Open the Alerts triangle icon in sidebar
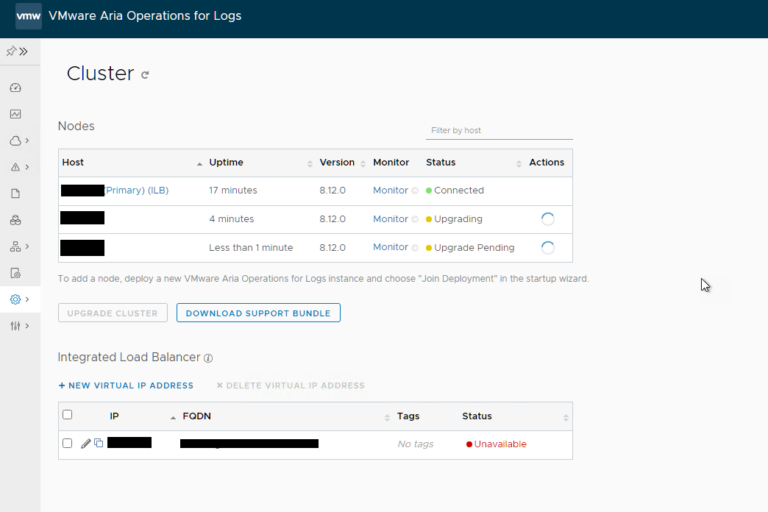 (16, 167)
